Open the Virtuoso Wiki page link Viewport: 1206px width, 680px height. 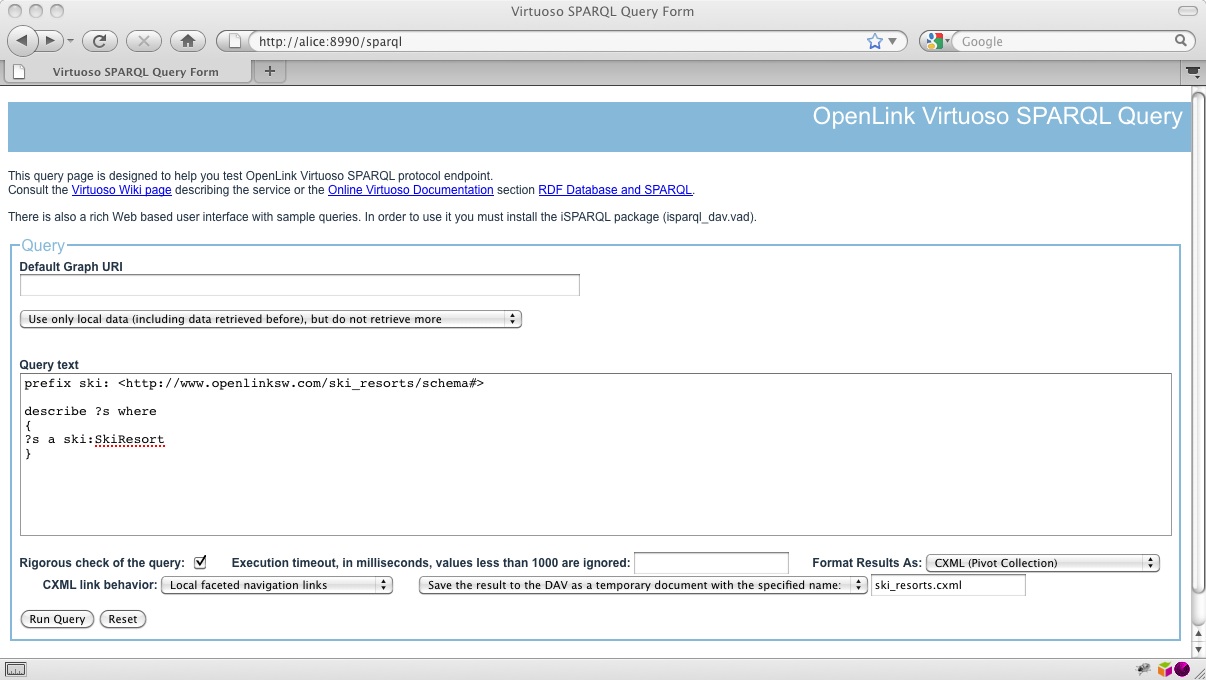(122, 189)
